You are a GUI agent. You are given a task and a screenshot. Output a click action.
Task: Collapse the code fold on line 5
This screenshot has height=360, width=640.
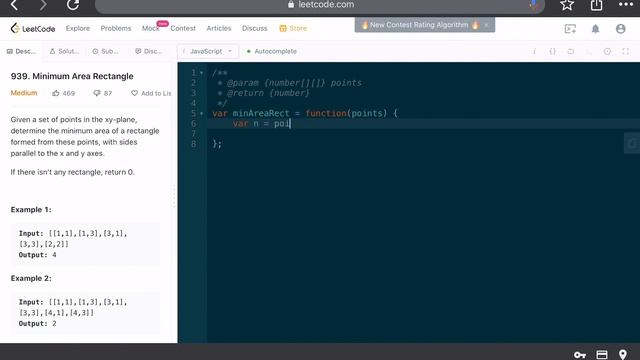202,113
